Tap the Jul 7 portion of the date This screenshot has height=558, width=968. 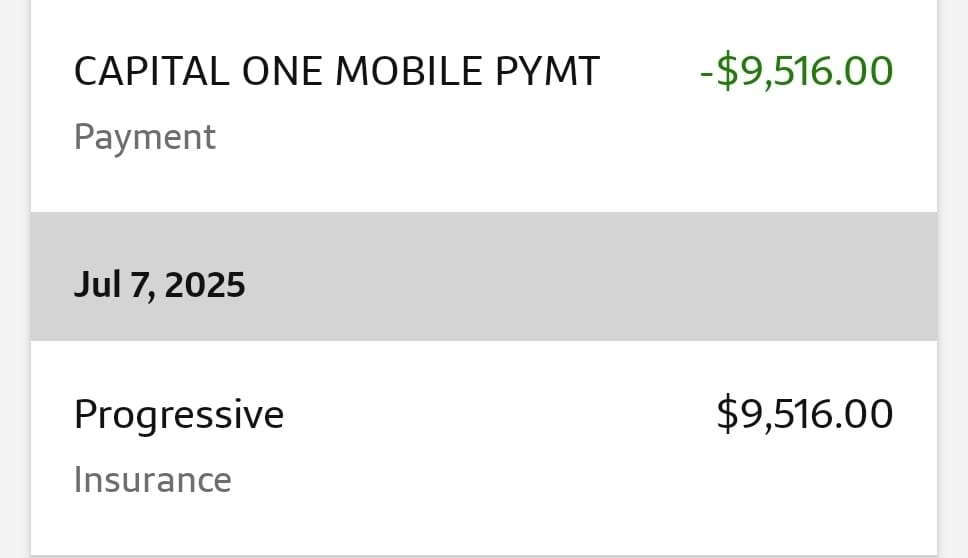point(112,286)
